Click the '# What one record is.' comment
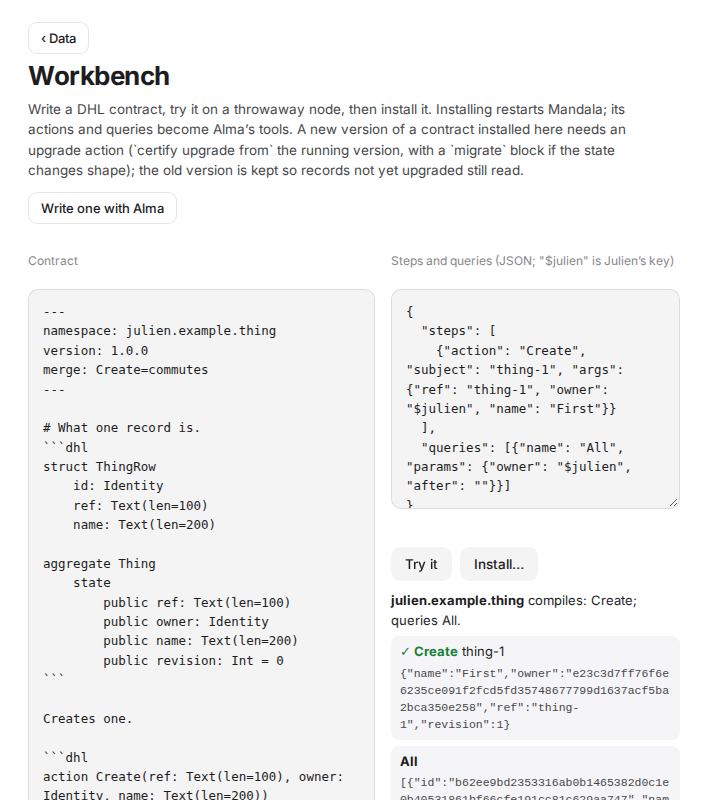This screenshot has height=800, width=708. tap(121, 428)
